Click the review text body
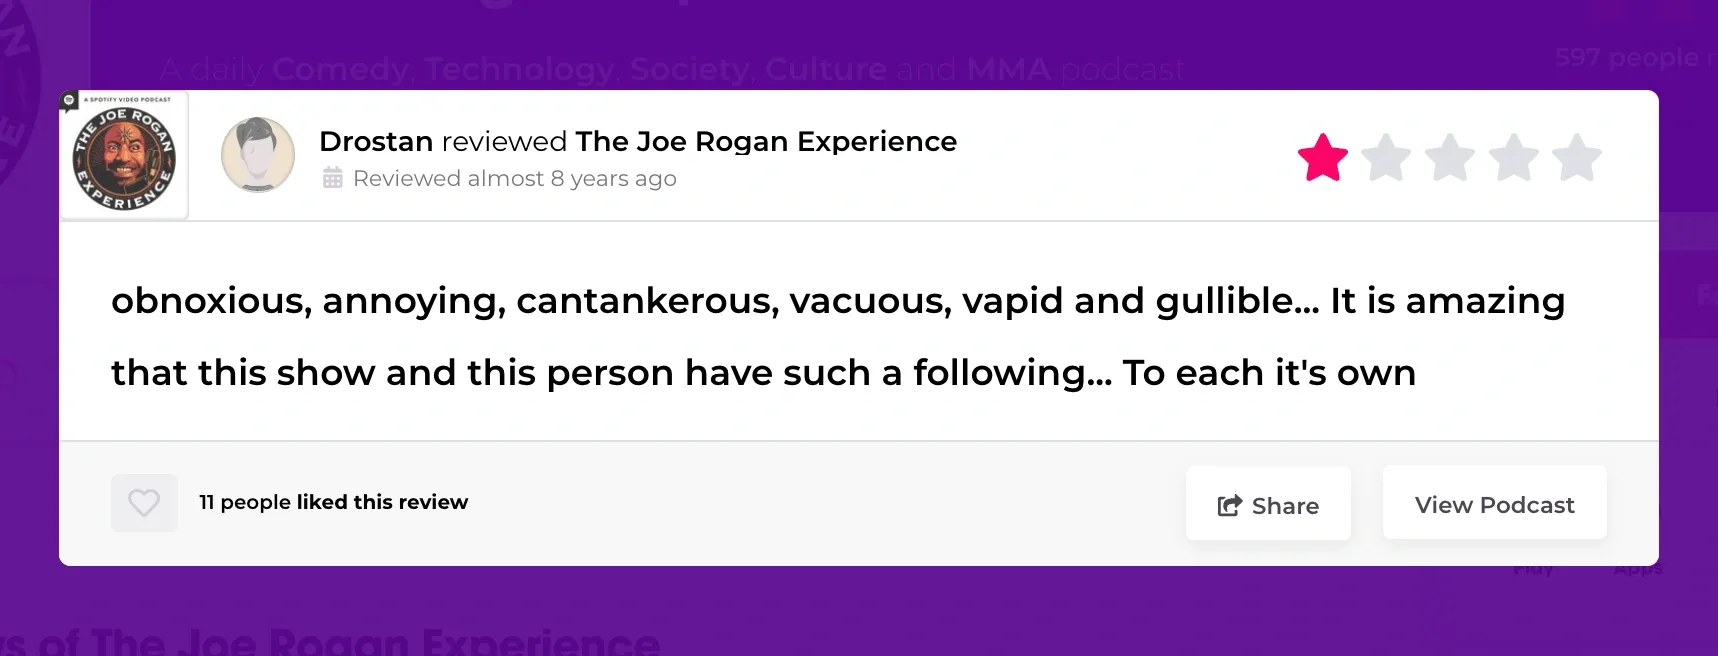 (x=838, y=336)
